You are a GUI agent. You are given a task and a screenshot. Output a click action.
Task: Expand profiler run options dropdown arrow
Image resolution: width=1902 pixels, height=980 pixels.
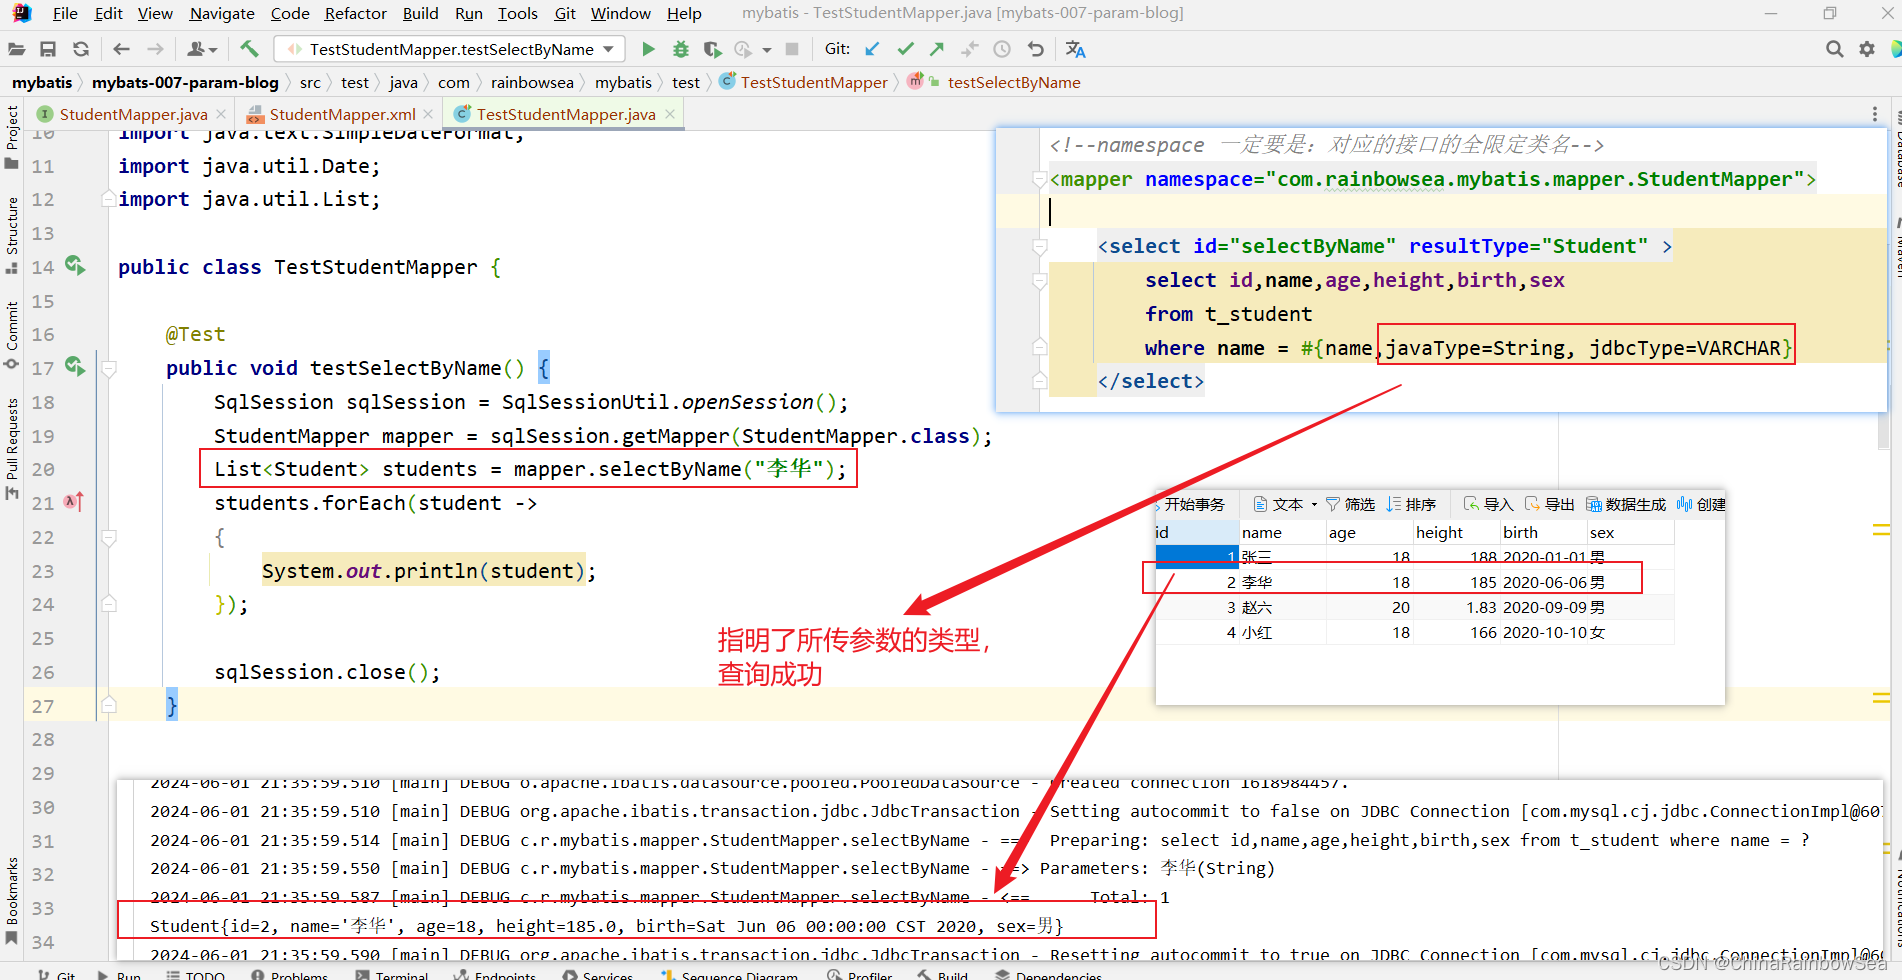pos(767,49)
